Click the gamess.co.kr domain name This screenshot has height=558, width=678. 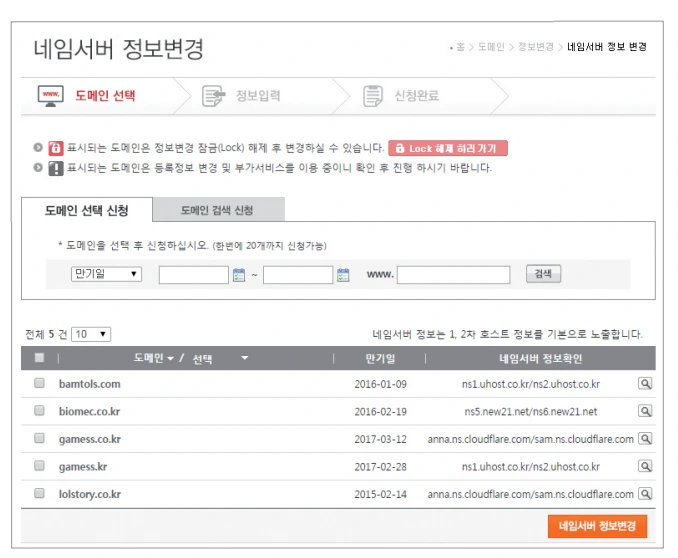90,439
